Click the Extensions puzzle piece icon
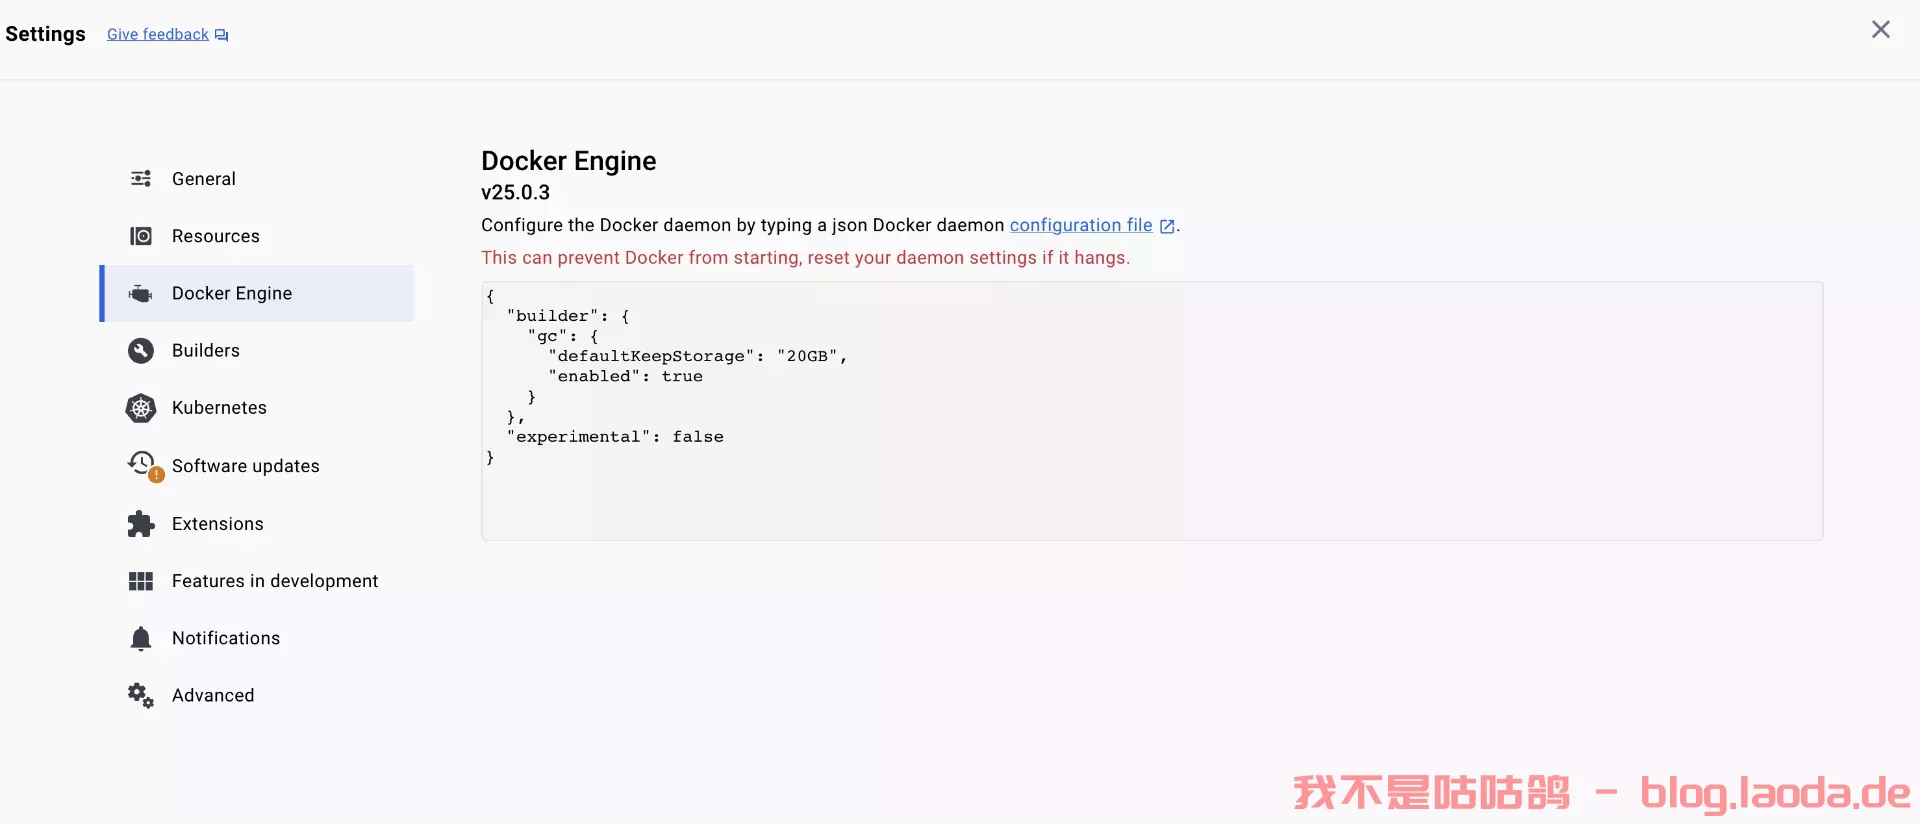 (141, 524)
